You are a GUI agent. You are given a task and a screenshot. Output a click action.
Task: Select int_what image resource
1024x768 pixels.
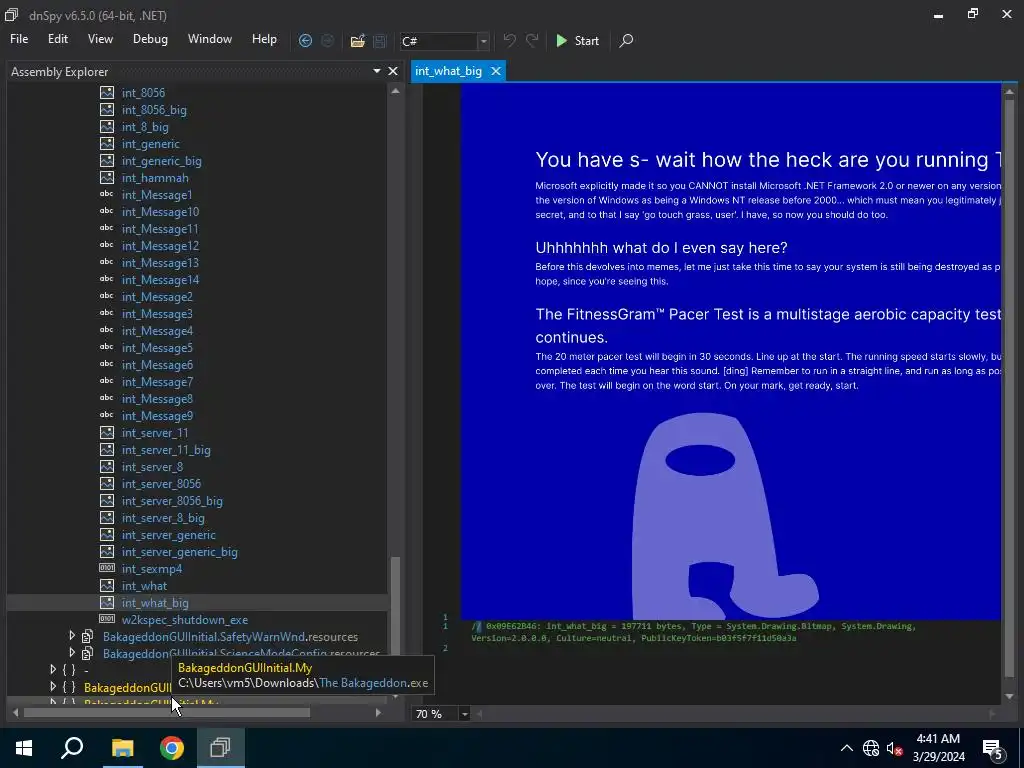[144, 585]
